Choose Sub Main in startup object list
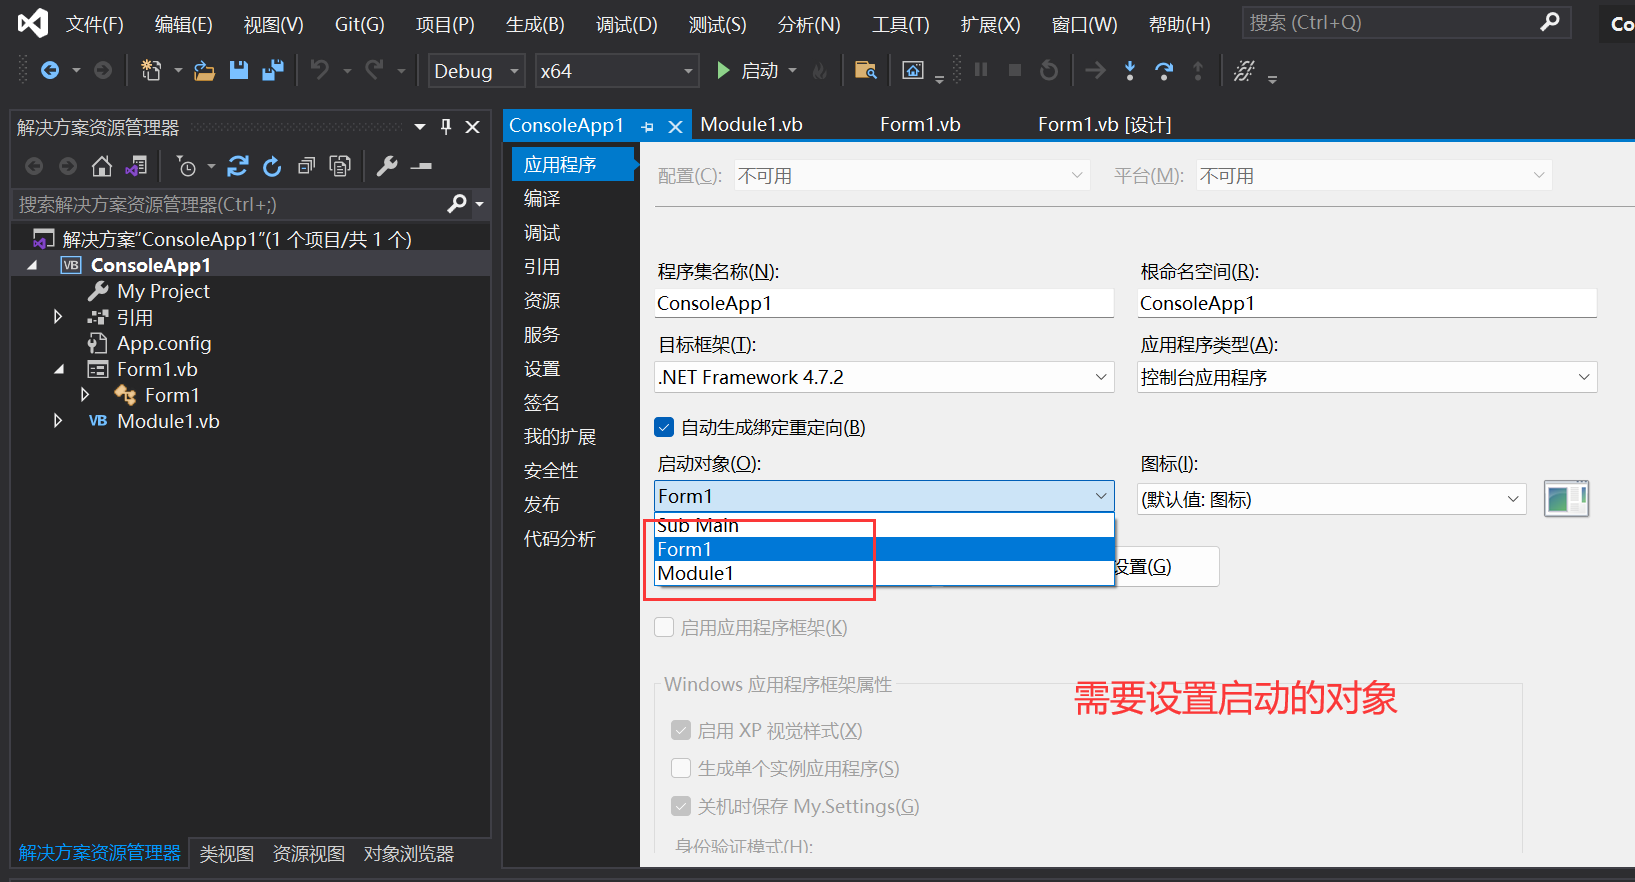 click(884, 525)
